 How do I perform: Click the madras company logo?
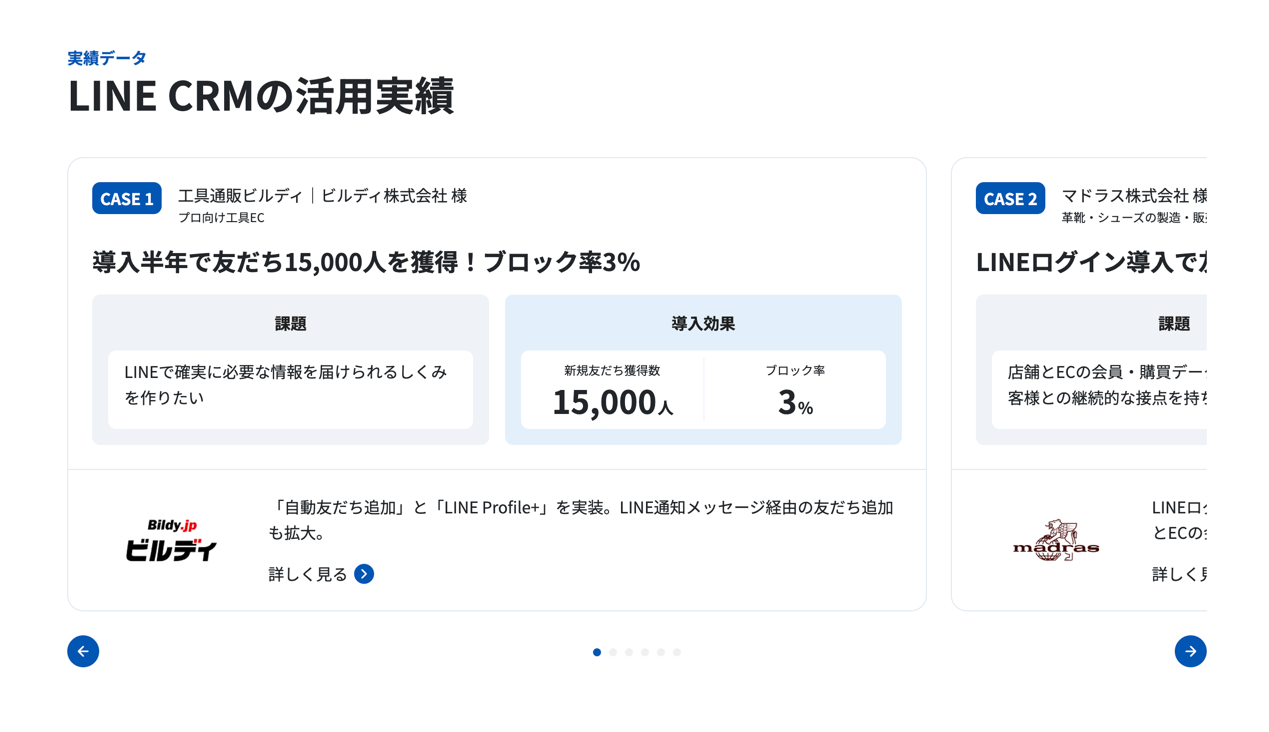click(1056, 541)
